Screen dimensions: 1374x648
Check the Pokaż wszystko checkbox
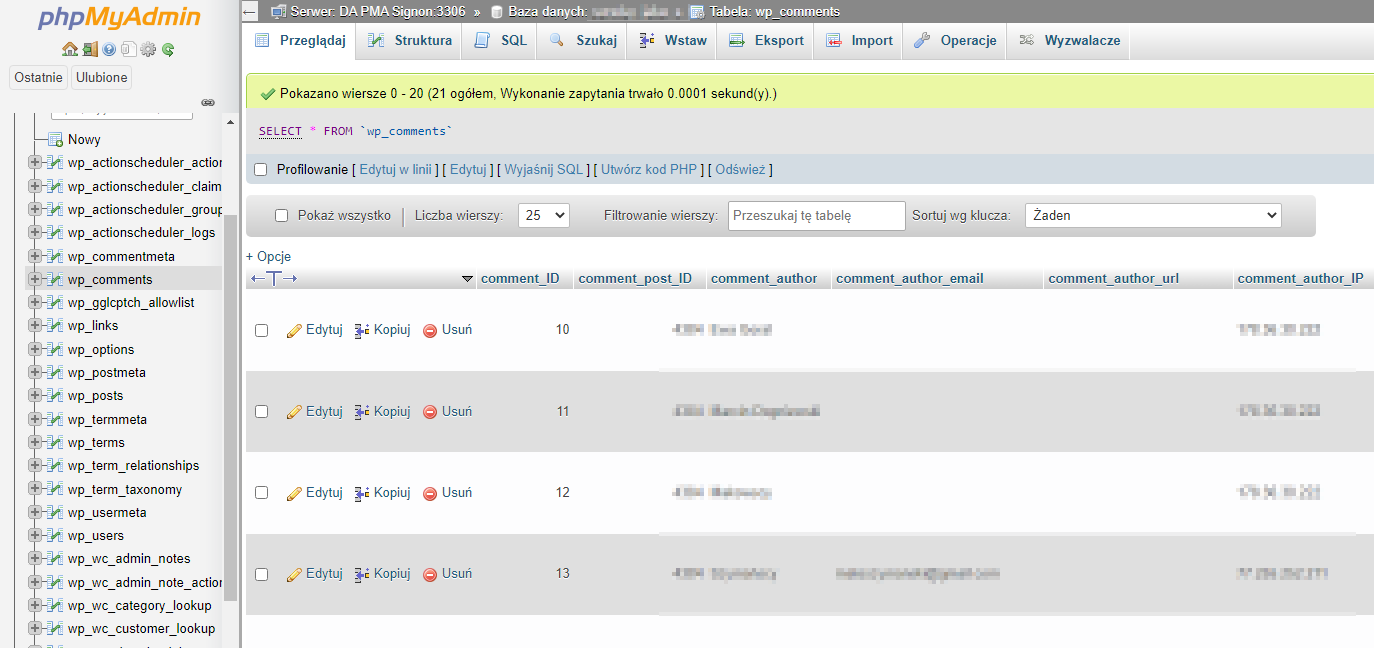[x=281, y=215]
